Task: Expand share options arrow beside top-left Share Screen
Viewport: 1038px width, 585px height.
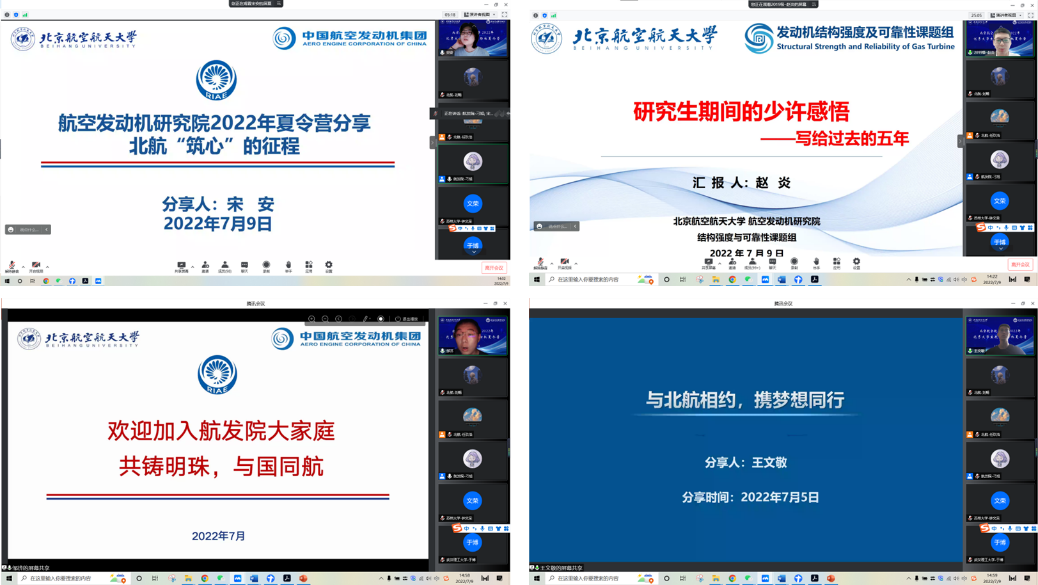Action: 190,264
